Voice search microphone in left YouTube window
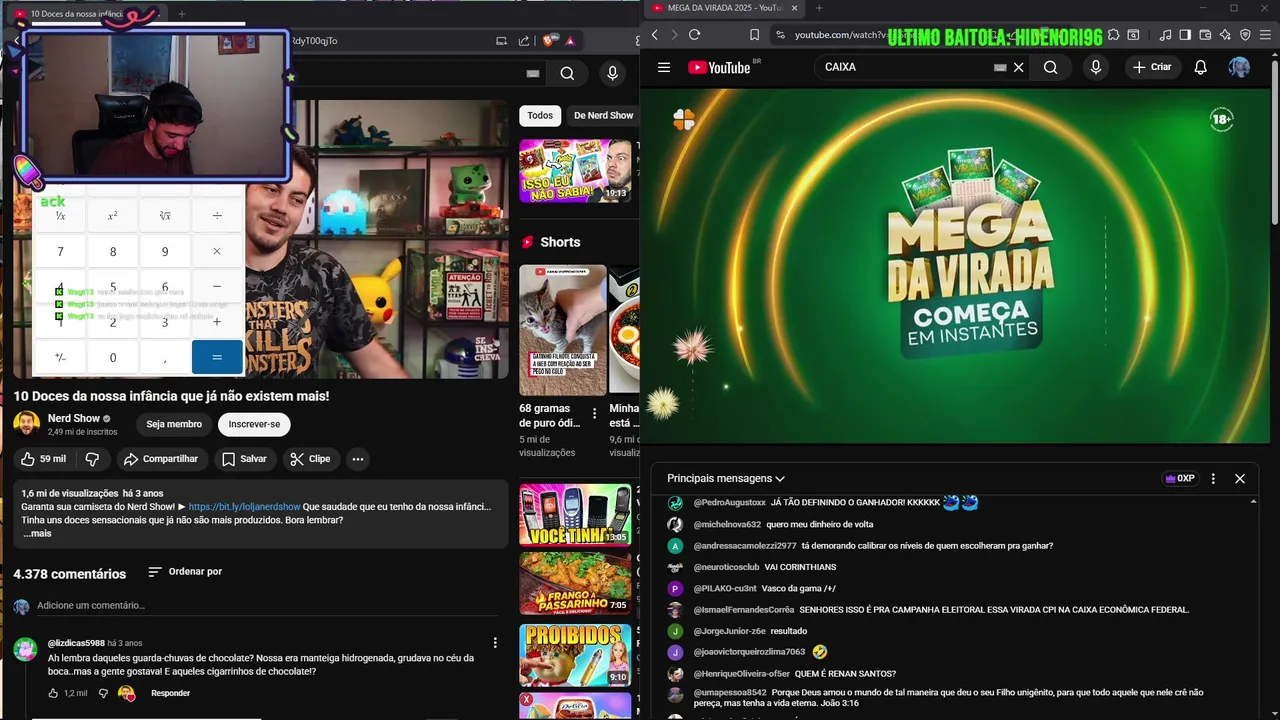1280x720 pixels. click(612, 73)
